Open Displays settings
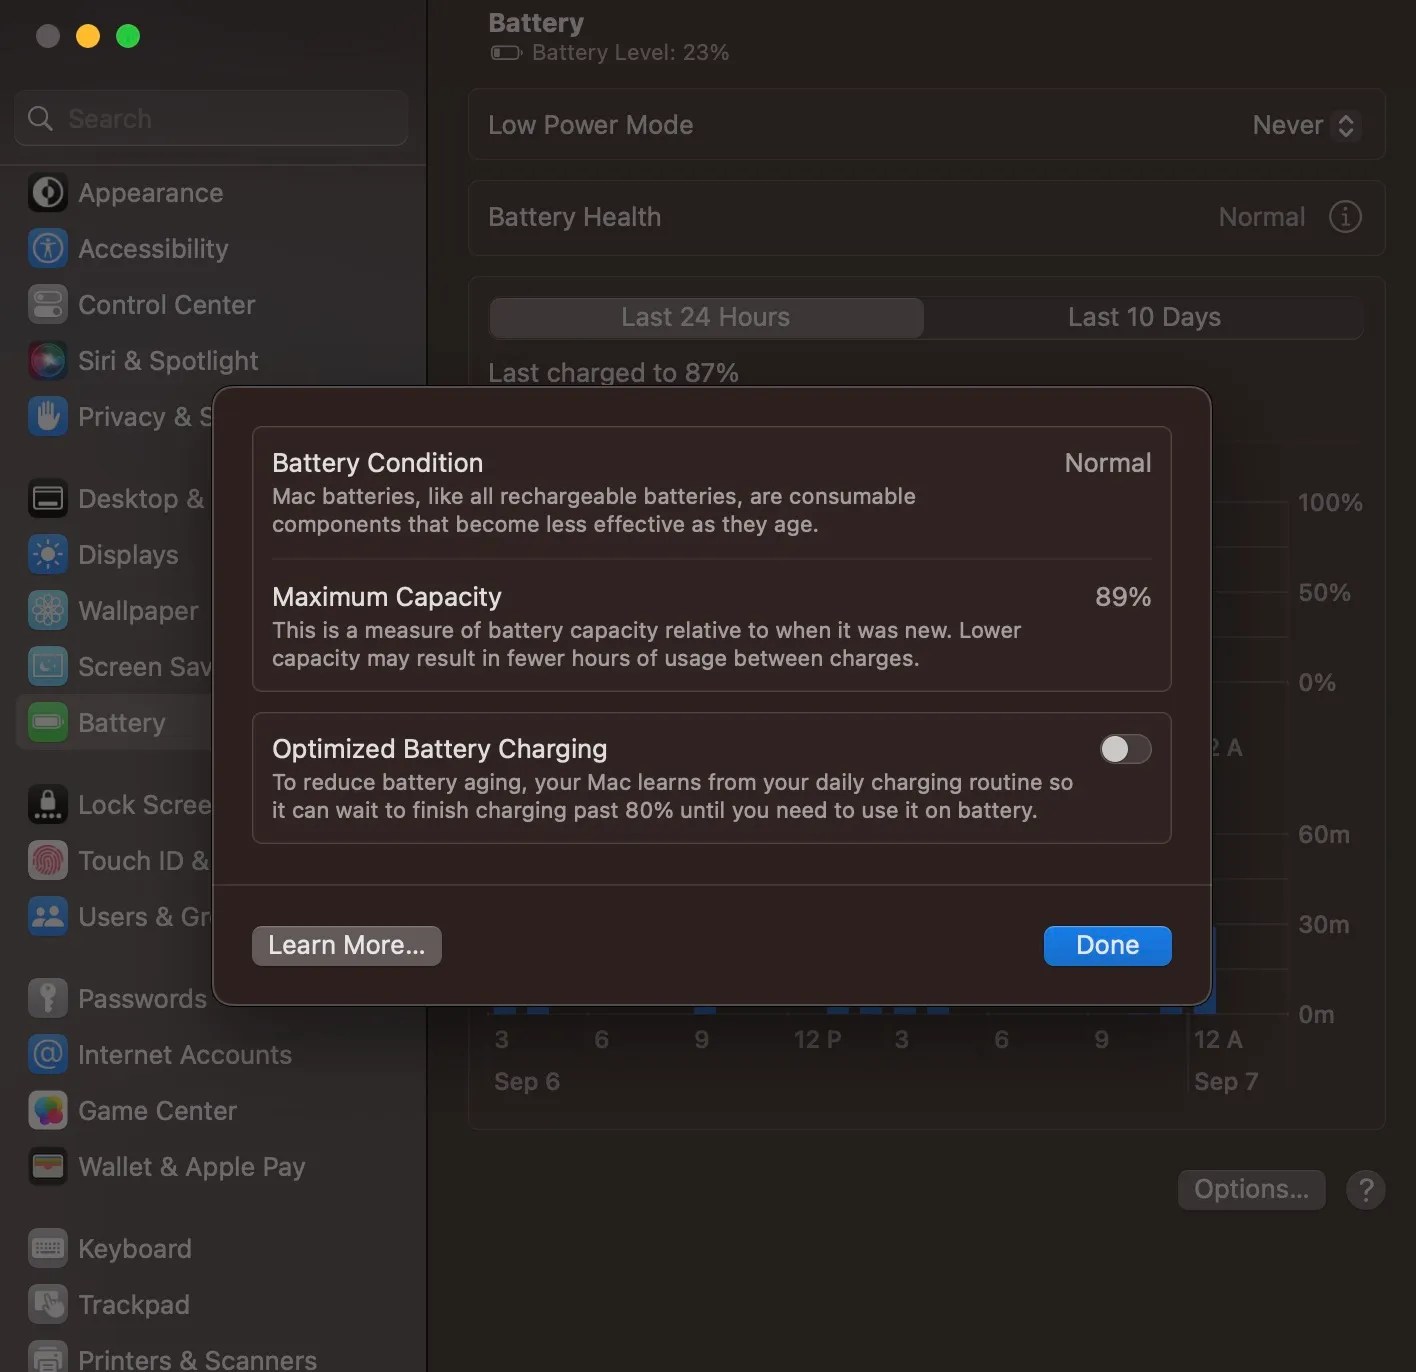The height and width of the screenshot is (1372, 1416). click(47, 554)
